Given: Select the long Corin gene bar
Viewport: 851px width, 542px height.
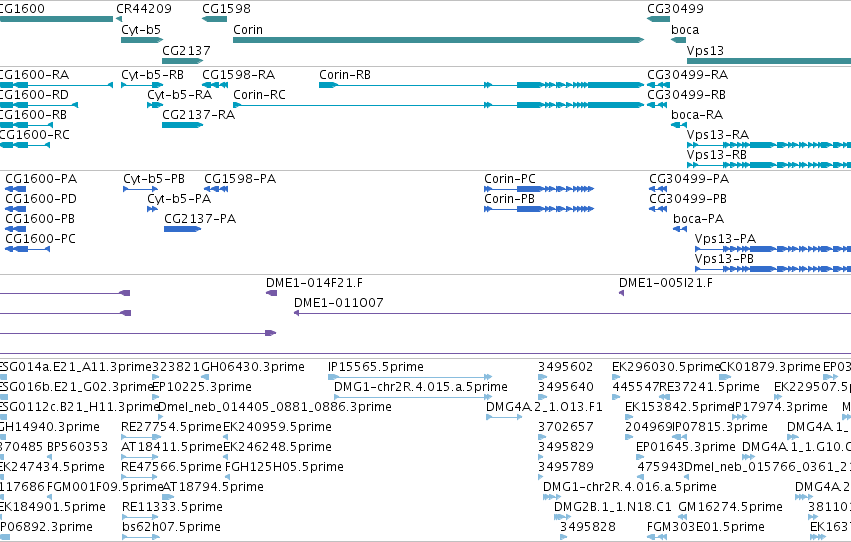Looking at the screenshot, I should (x=439, y=40).
